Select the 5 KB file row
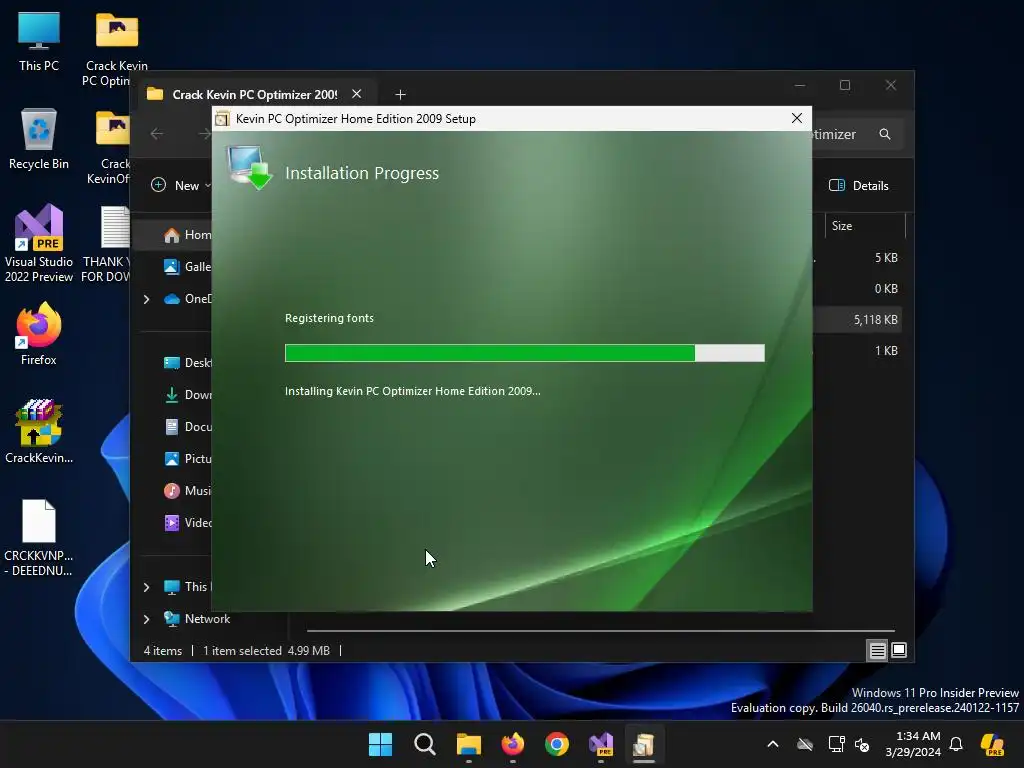This screenshot has width=1024, height=768. pyautogui.click(x=858, y=258)
